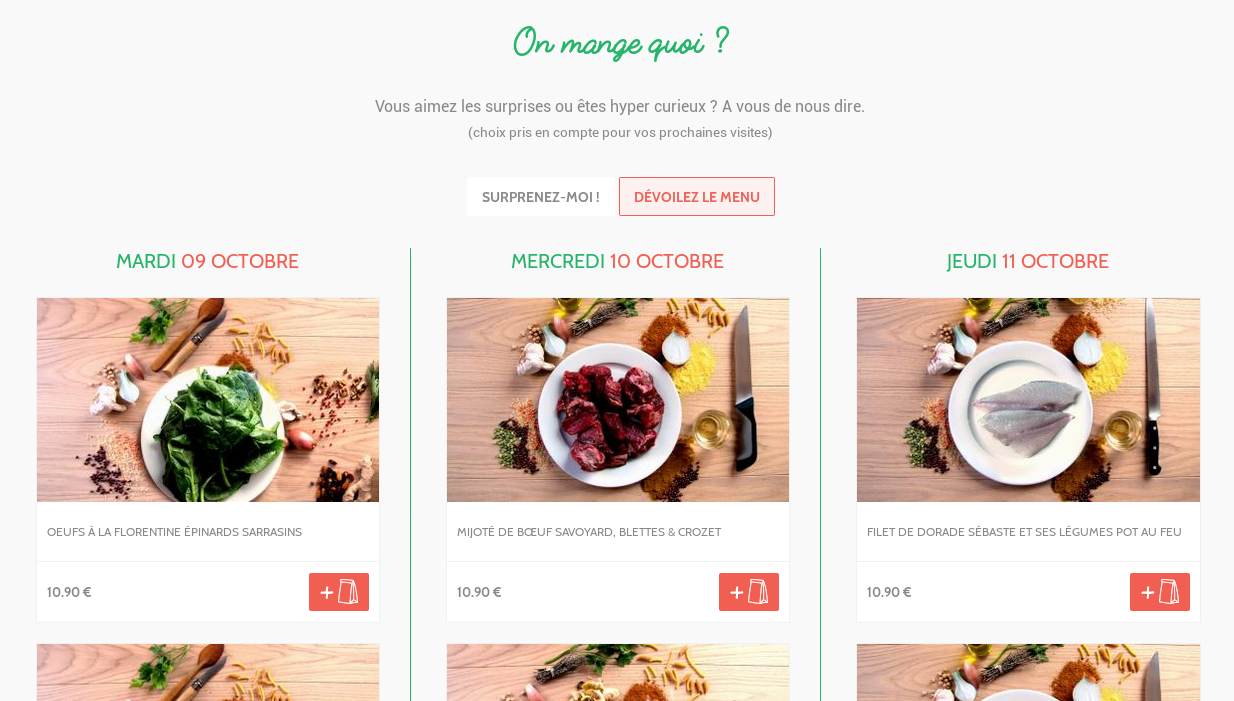The image size is (1234, 701).
Task: Open the spinach dish photo
Action: pos(208,400)
